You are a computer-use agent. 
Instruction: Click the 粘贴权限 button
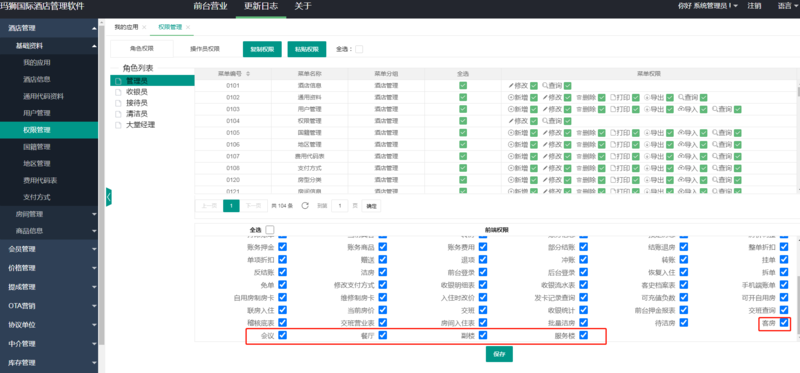click(307, 49)
